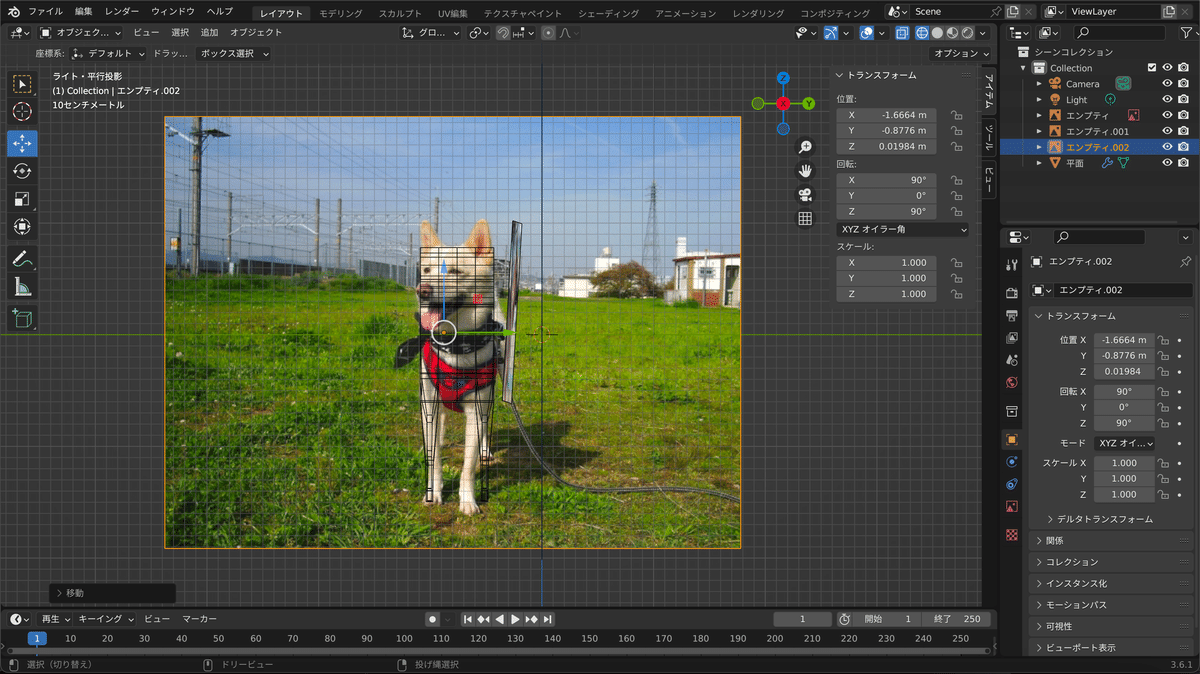Click the pan view hand gizmo
The width and height of the screenshot is (1200, 674).
coord(805,171)
